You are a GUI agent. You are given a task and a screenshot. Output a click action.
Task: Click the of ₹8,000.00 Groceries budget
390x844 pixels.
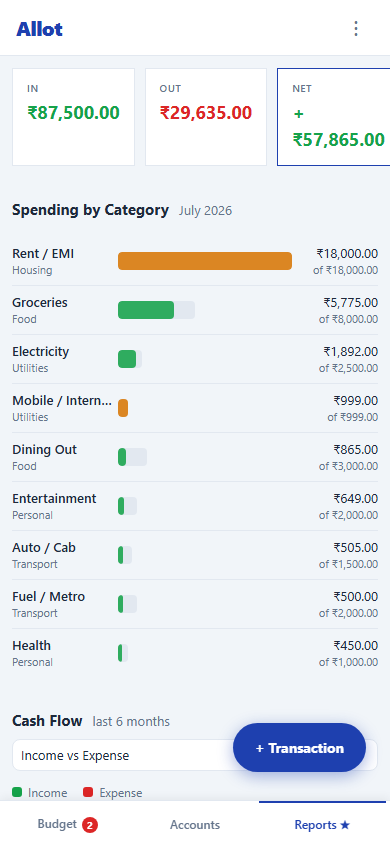[349, 319]
